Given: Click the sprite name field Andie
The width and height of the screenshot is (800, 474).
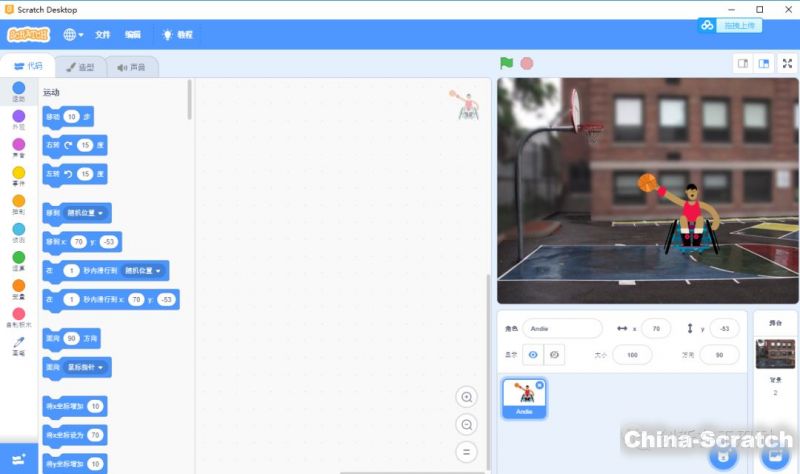Looking at the screenshot, I should [562, 328].
